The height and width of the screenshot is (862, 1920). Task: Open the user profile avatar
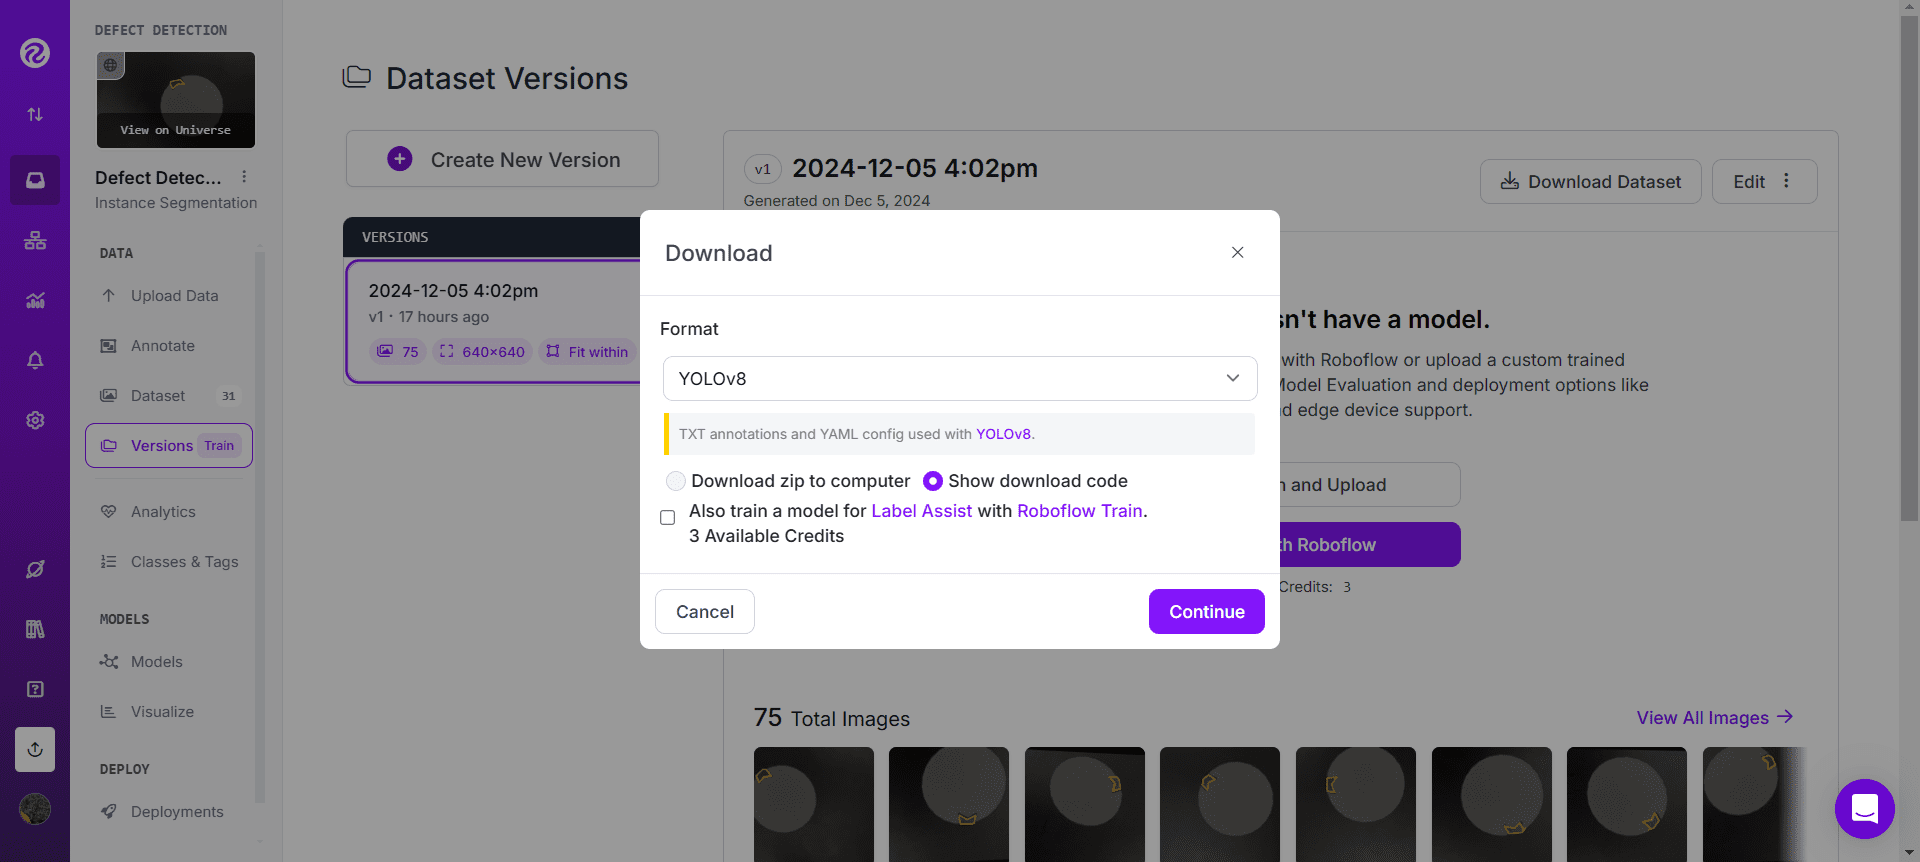[x=35, y=808]
